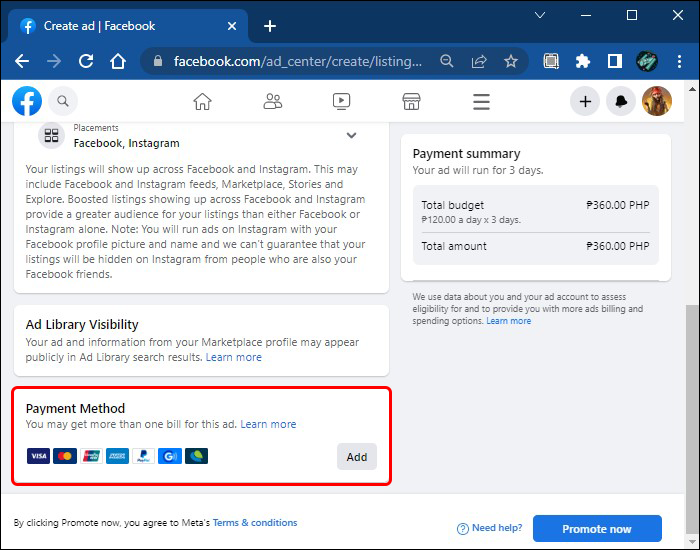Click the browser home icon
The height and width of the screenshot is (550, 700).
[118, 61]
